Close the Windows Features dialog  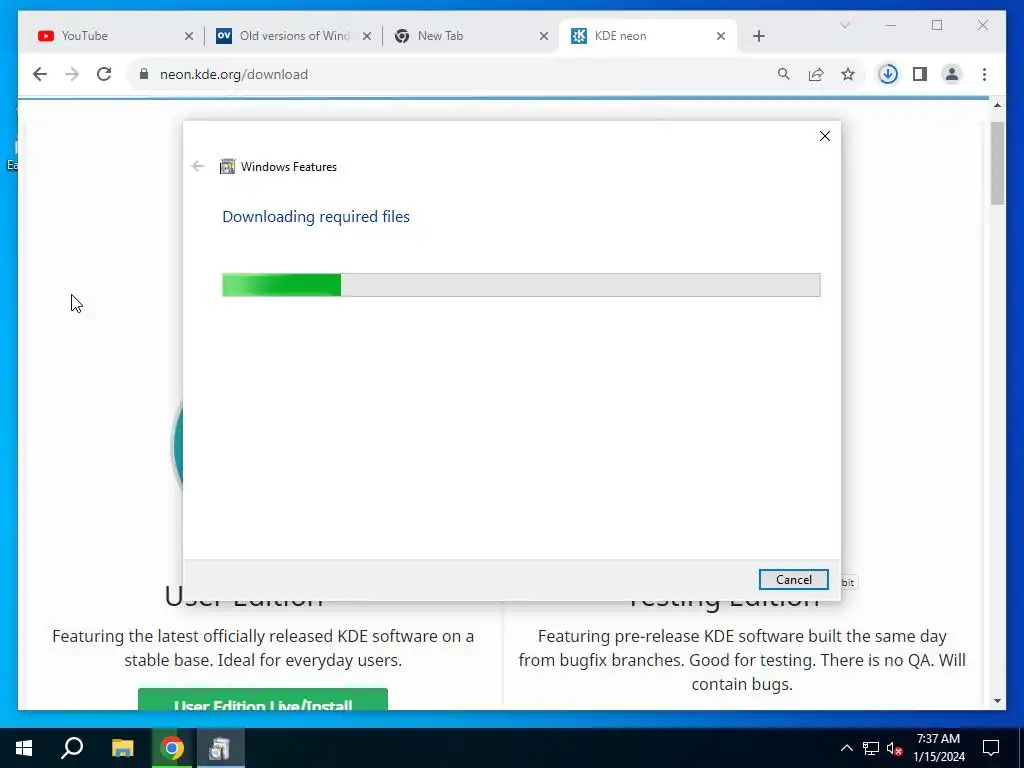pyautogui.click(x=825, y=136)
